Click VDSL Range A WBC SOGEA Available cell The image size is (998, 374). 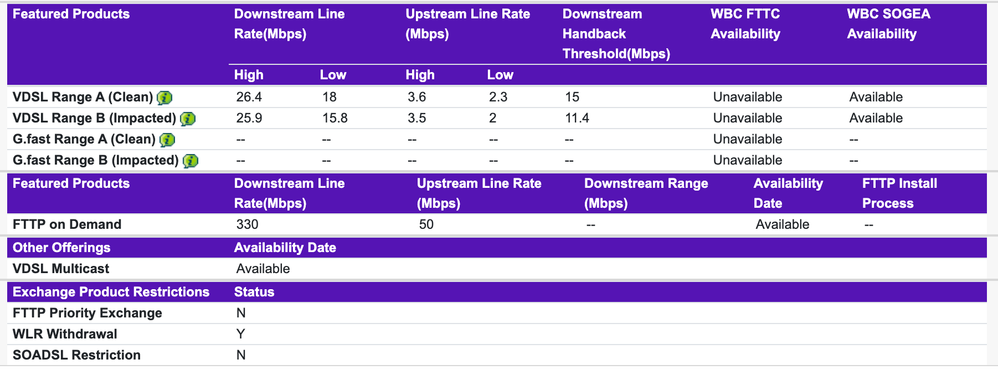tap(876, 97)
